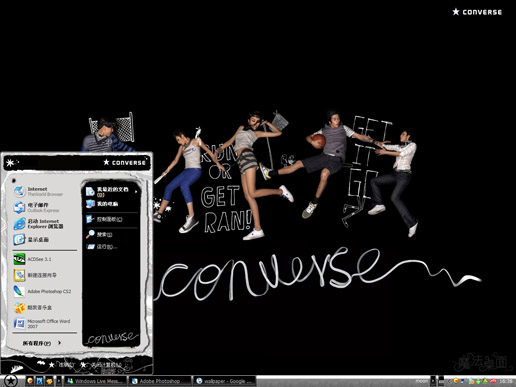The height and width of the screenshot is (387, 516).
Task: Open Control Panel menu entry
Action: tap(104, 219)
